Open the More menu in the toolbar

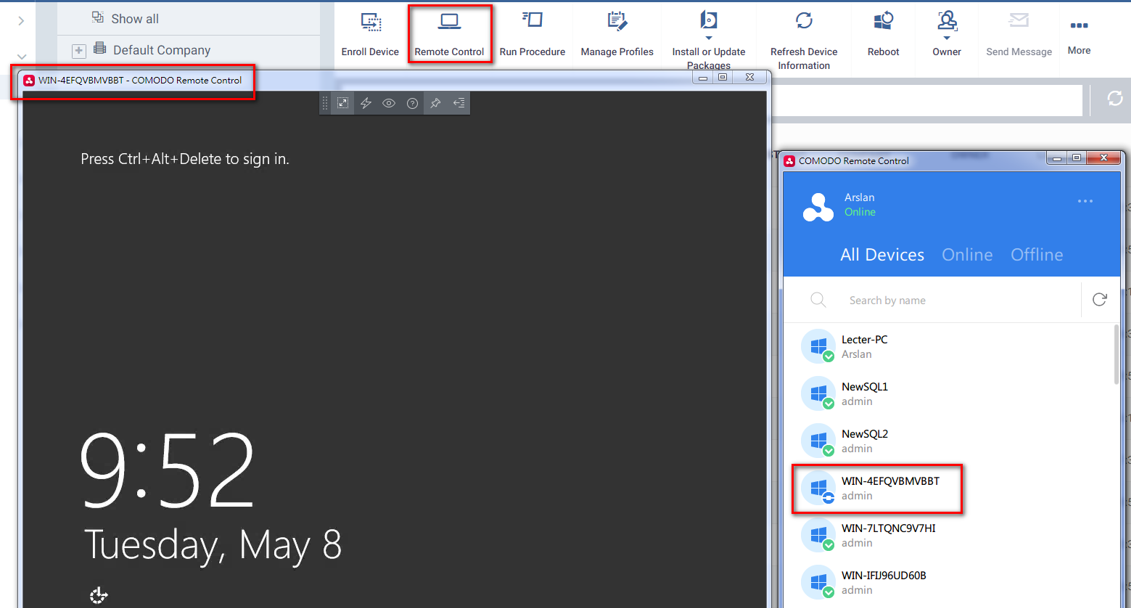(1079, 36)
